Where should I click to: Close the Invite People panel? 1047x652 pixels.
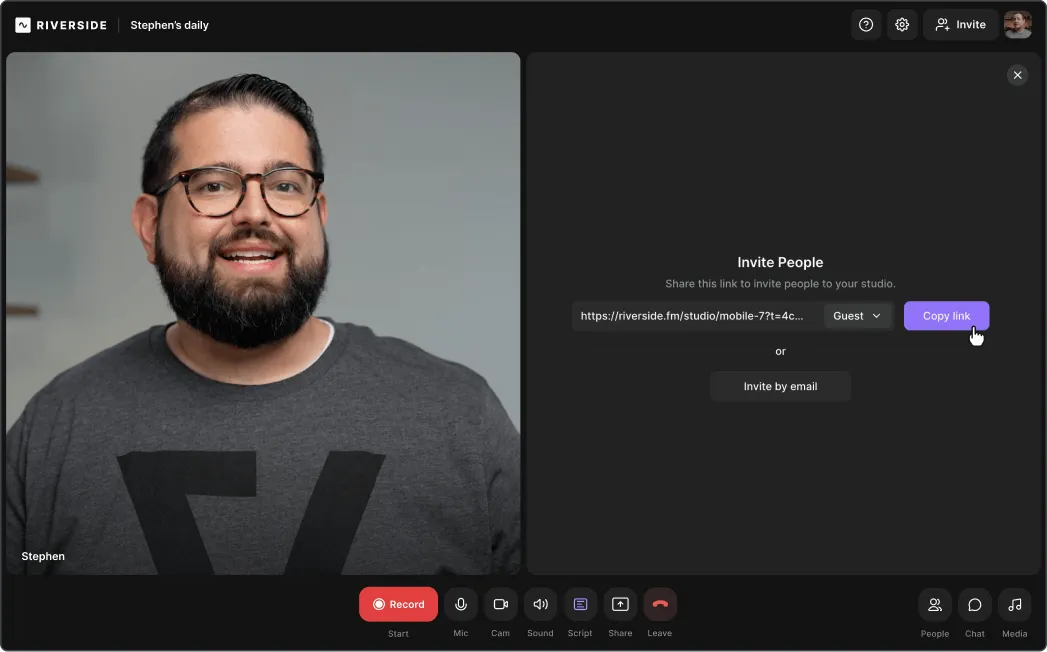tap(1017, 75)
